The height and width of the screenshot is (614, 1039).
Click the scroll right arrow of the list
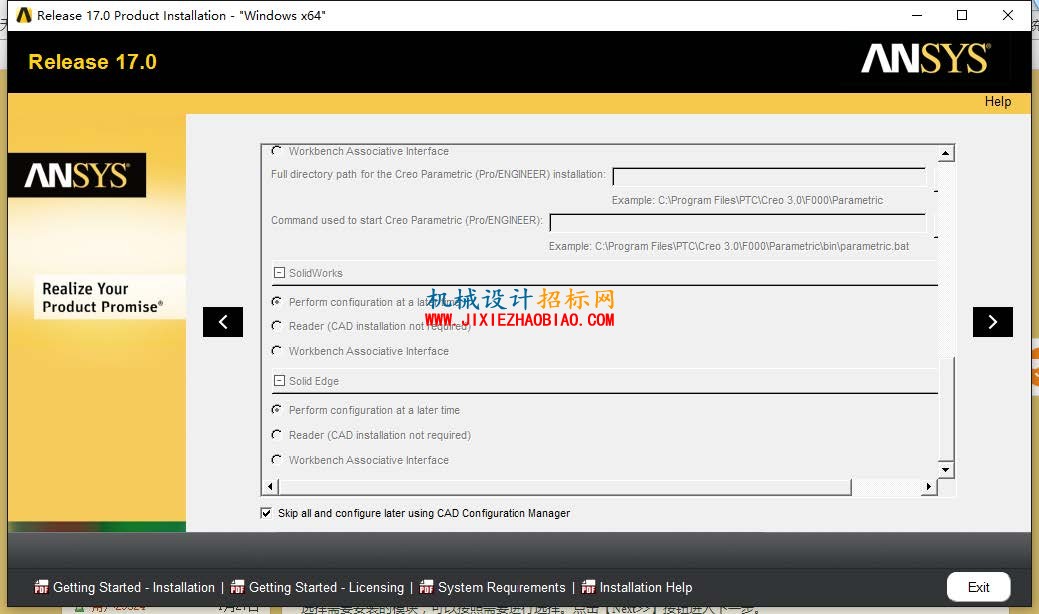(x=928, y=487)
